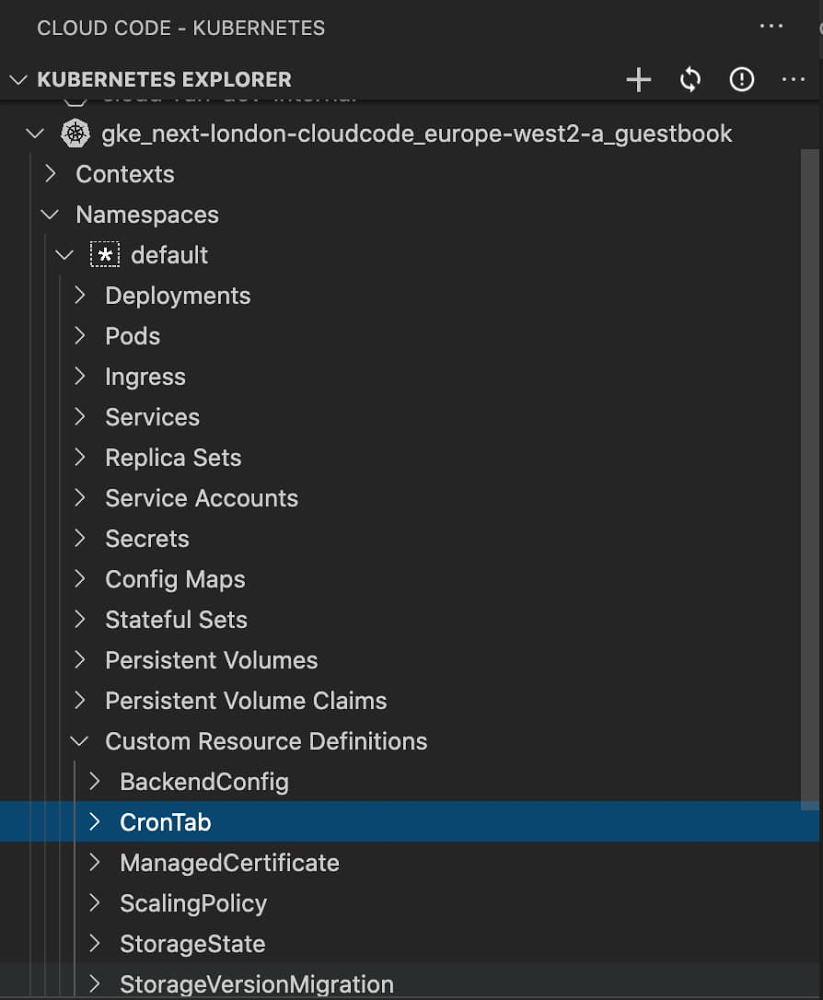Select the Ingress label
The image size is (823, 1000).
coord(145,377)
